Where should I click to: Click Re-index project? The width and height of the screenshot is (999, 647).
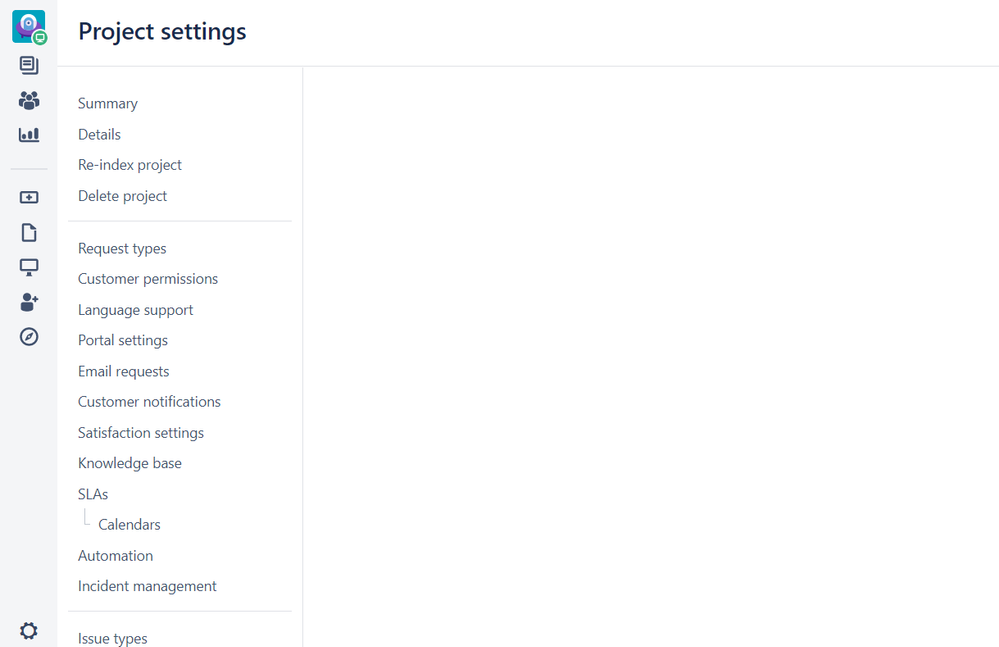[x=129, y=164]
